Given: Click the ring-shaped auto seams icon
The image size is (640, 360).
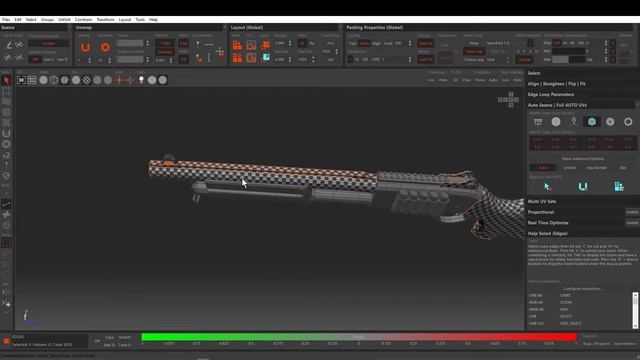Looking at the screenshot, I should click(x=628, y=122).
